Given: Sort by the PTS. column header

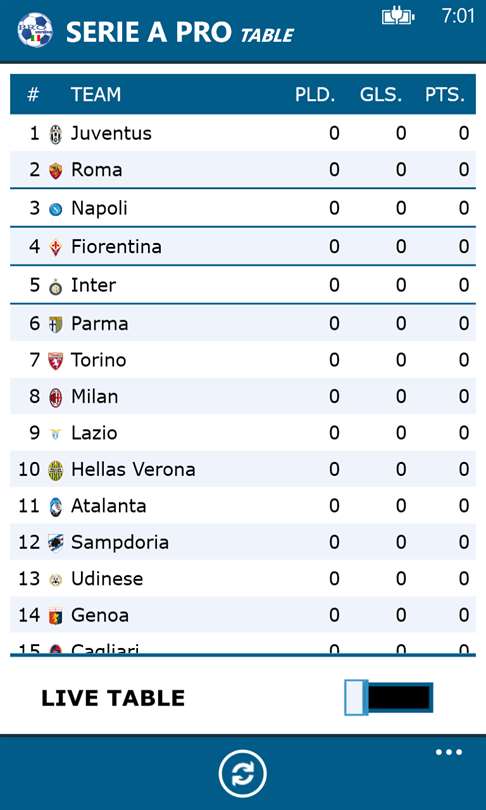Looking at the screenshot, I should 445,95.
